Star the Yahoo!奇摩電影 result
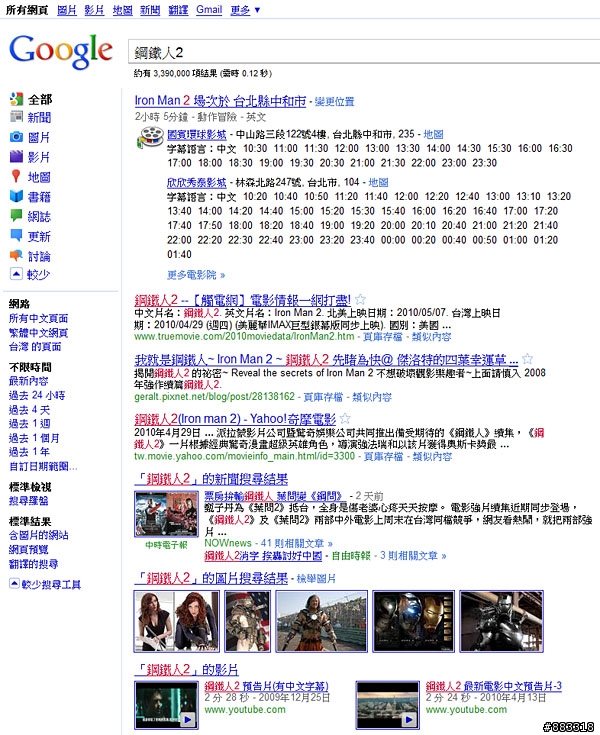Image resolution: width=600 pixels, height=735 pixels. pos(345,418)
